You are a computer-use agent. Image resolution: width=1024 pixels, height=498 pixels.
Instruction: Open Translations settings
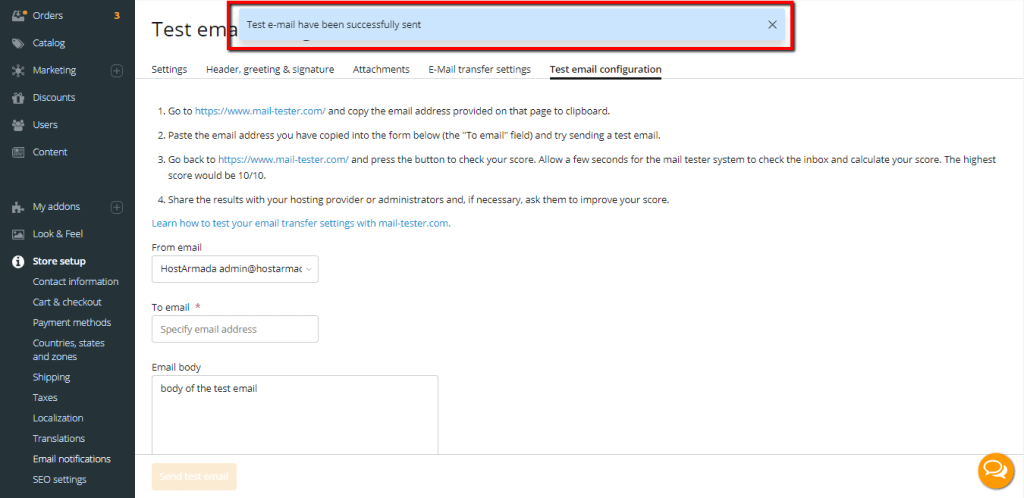point(59,439)
